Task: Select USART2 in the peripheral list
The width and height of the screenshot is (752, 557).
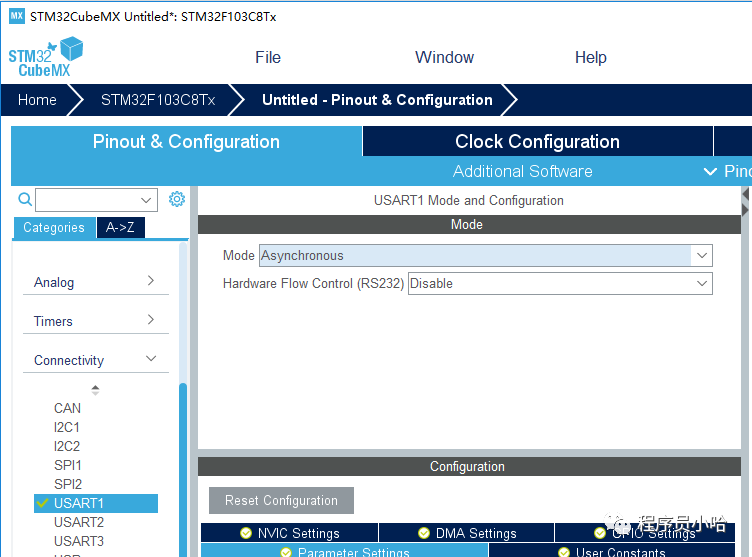Action: [79, 522]
